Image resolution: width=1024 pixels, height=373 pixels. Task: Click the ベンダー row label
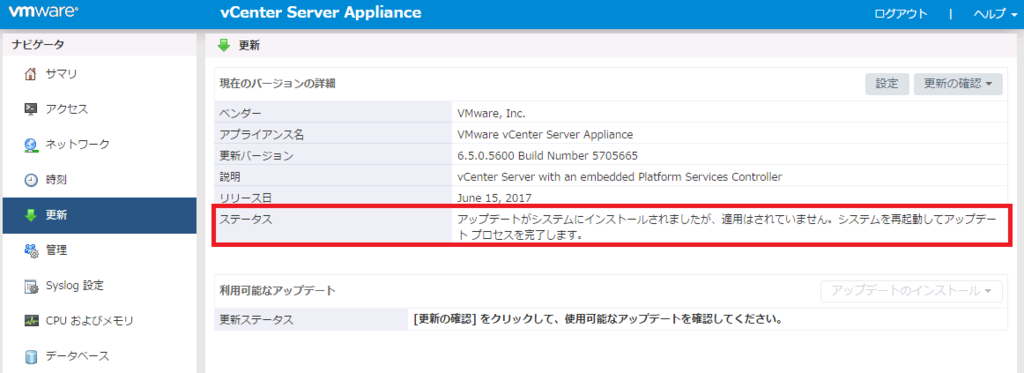tap(240, 113)
